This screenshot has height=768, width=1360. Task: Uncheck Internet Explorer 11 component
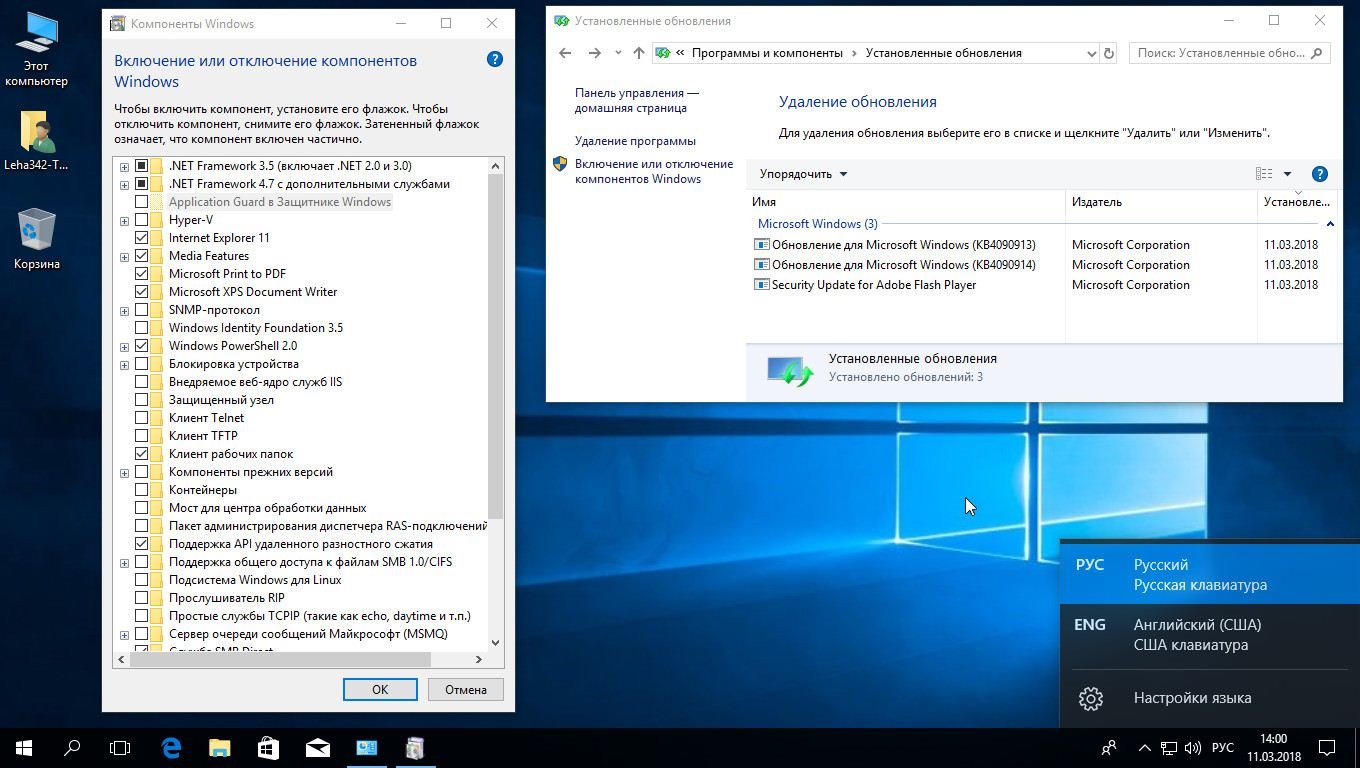click(x=141, y=238)
